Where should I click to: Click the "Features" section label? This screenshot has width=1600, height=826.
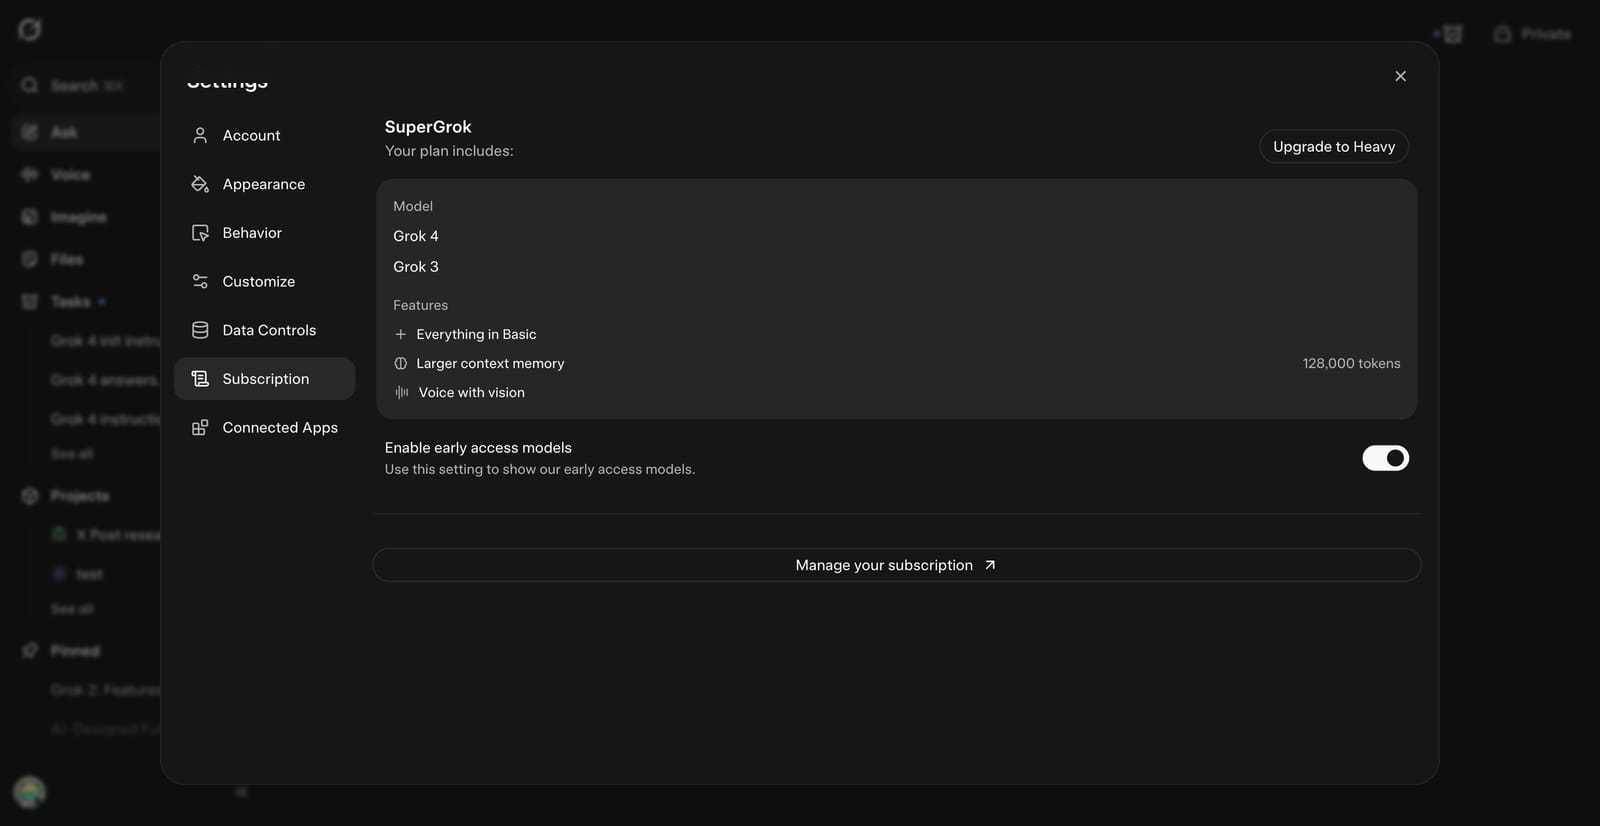pyautogui.click(x=420, y=305)
